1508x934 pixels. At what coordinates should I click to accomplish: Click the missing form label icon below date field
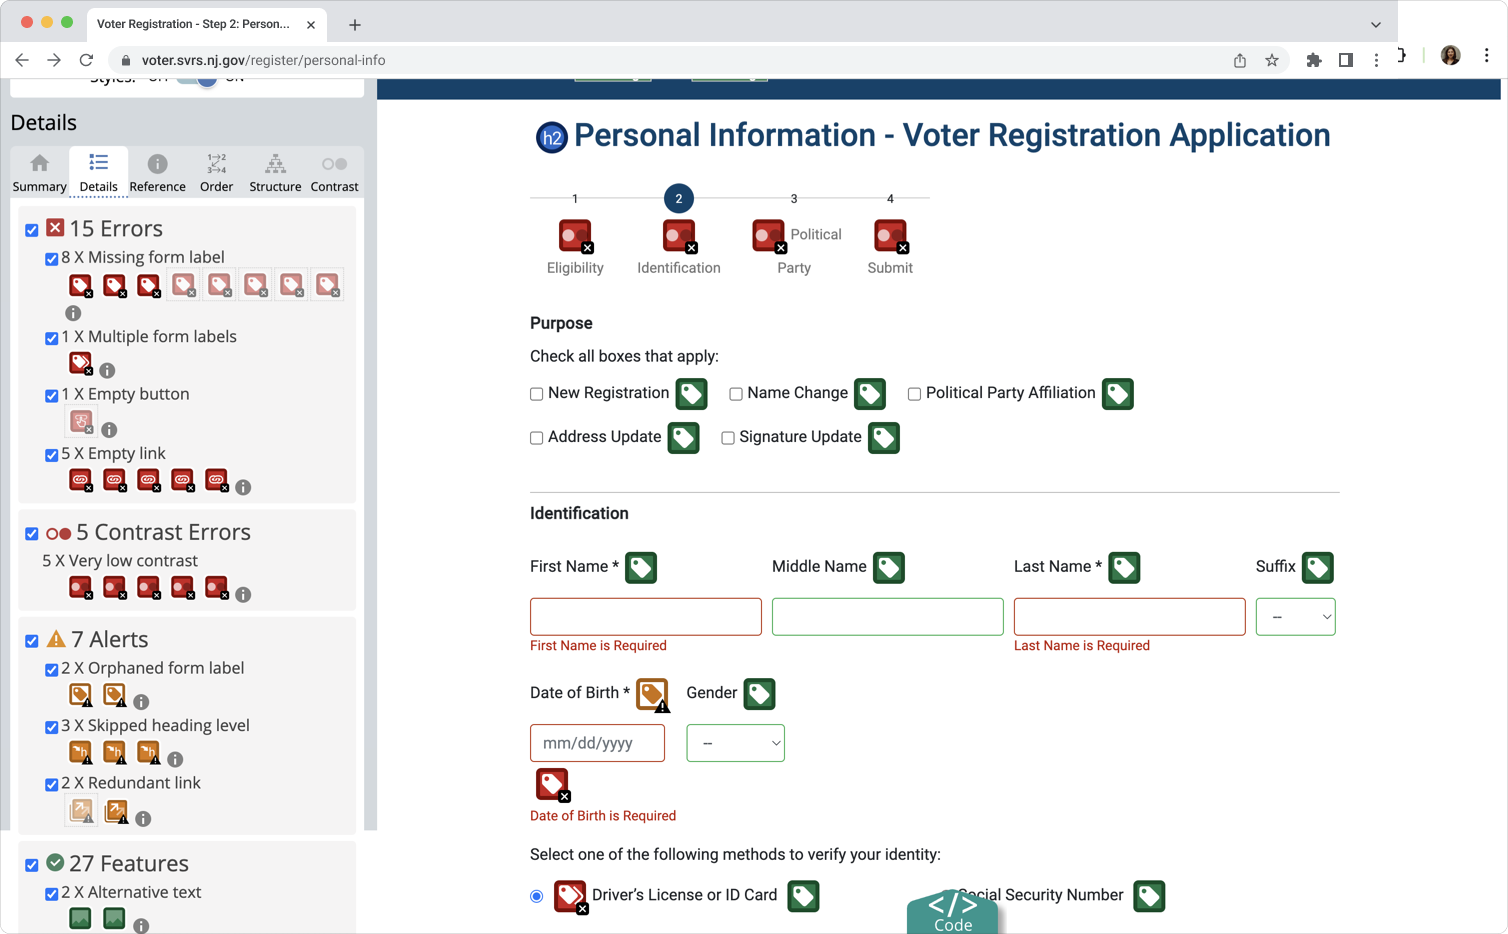coord(552,784)
